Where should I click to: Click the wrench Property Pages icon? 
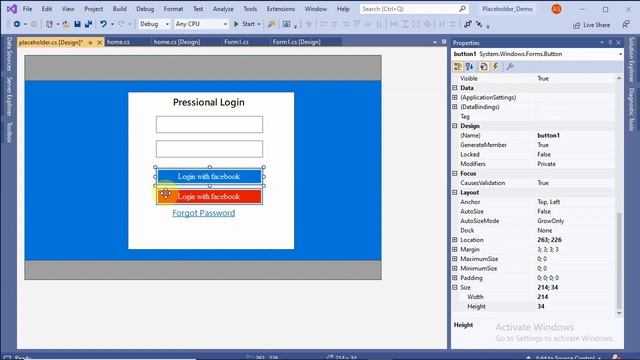point(510,67)
